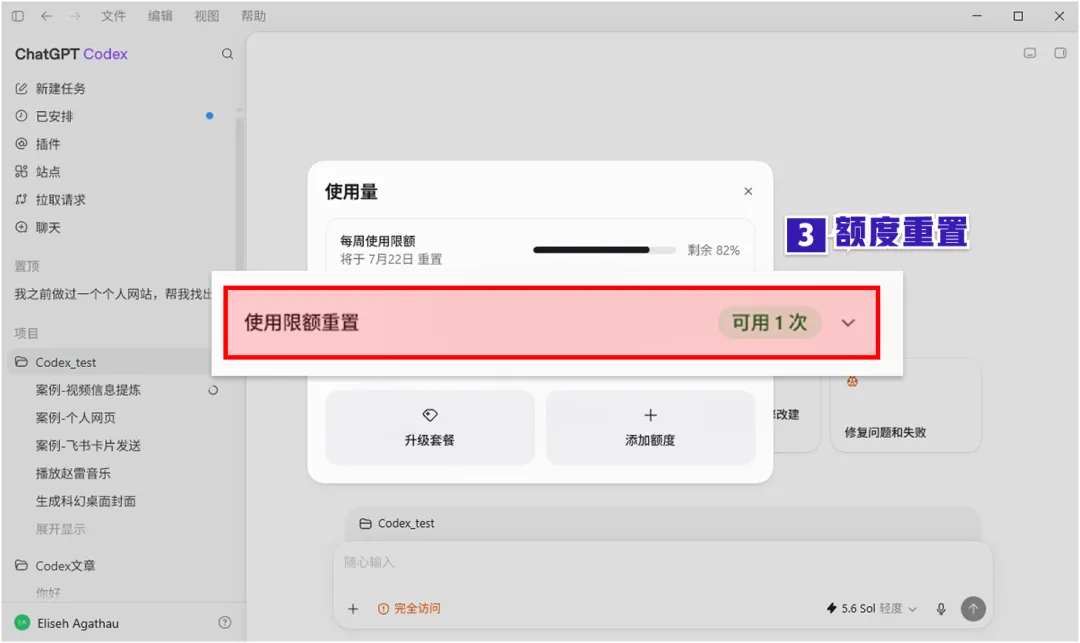Open the task 播放赵雷音乐
Image resolution: width=1080 pixels, height=643 pixels.
(73, 473)
